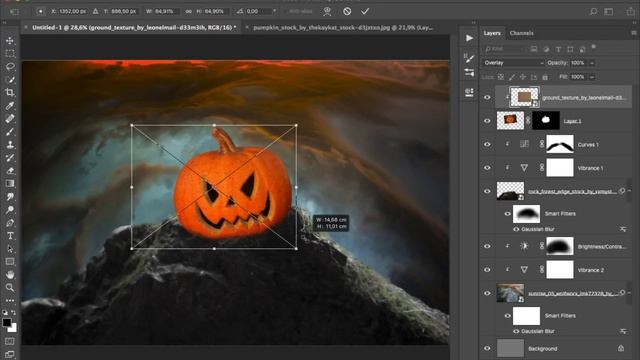Select the History Brush tool
This screenshot has width=640, height=360.
click(x=10, y=158)
